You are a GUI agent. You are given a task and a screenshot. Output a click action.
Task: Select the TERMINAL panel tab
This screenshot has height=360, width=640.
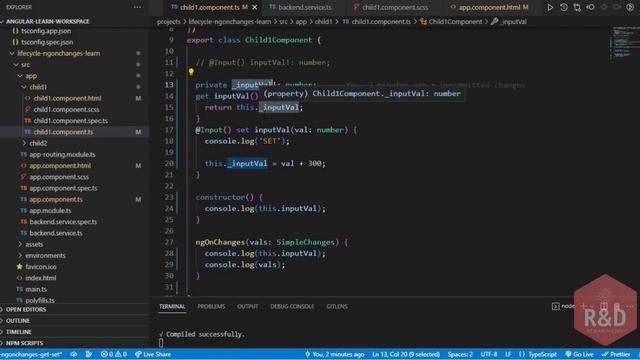172,306
